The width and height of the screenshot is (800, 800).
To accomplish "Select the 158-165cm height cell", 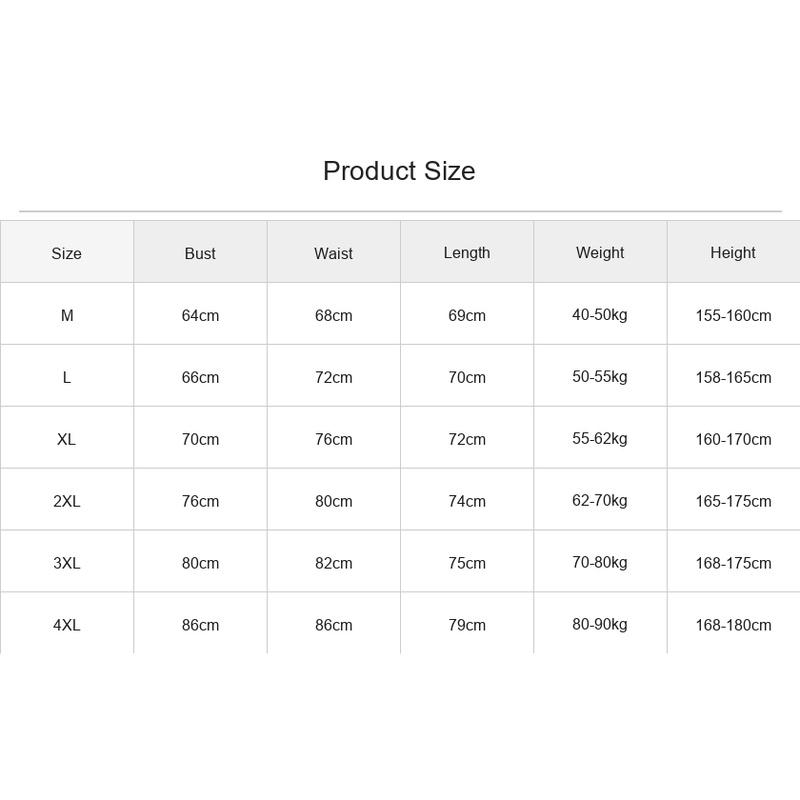I will 734,378.
